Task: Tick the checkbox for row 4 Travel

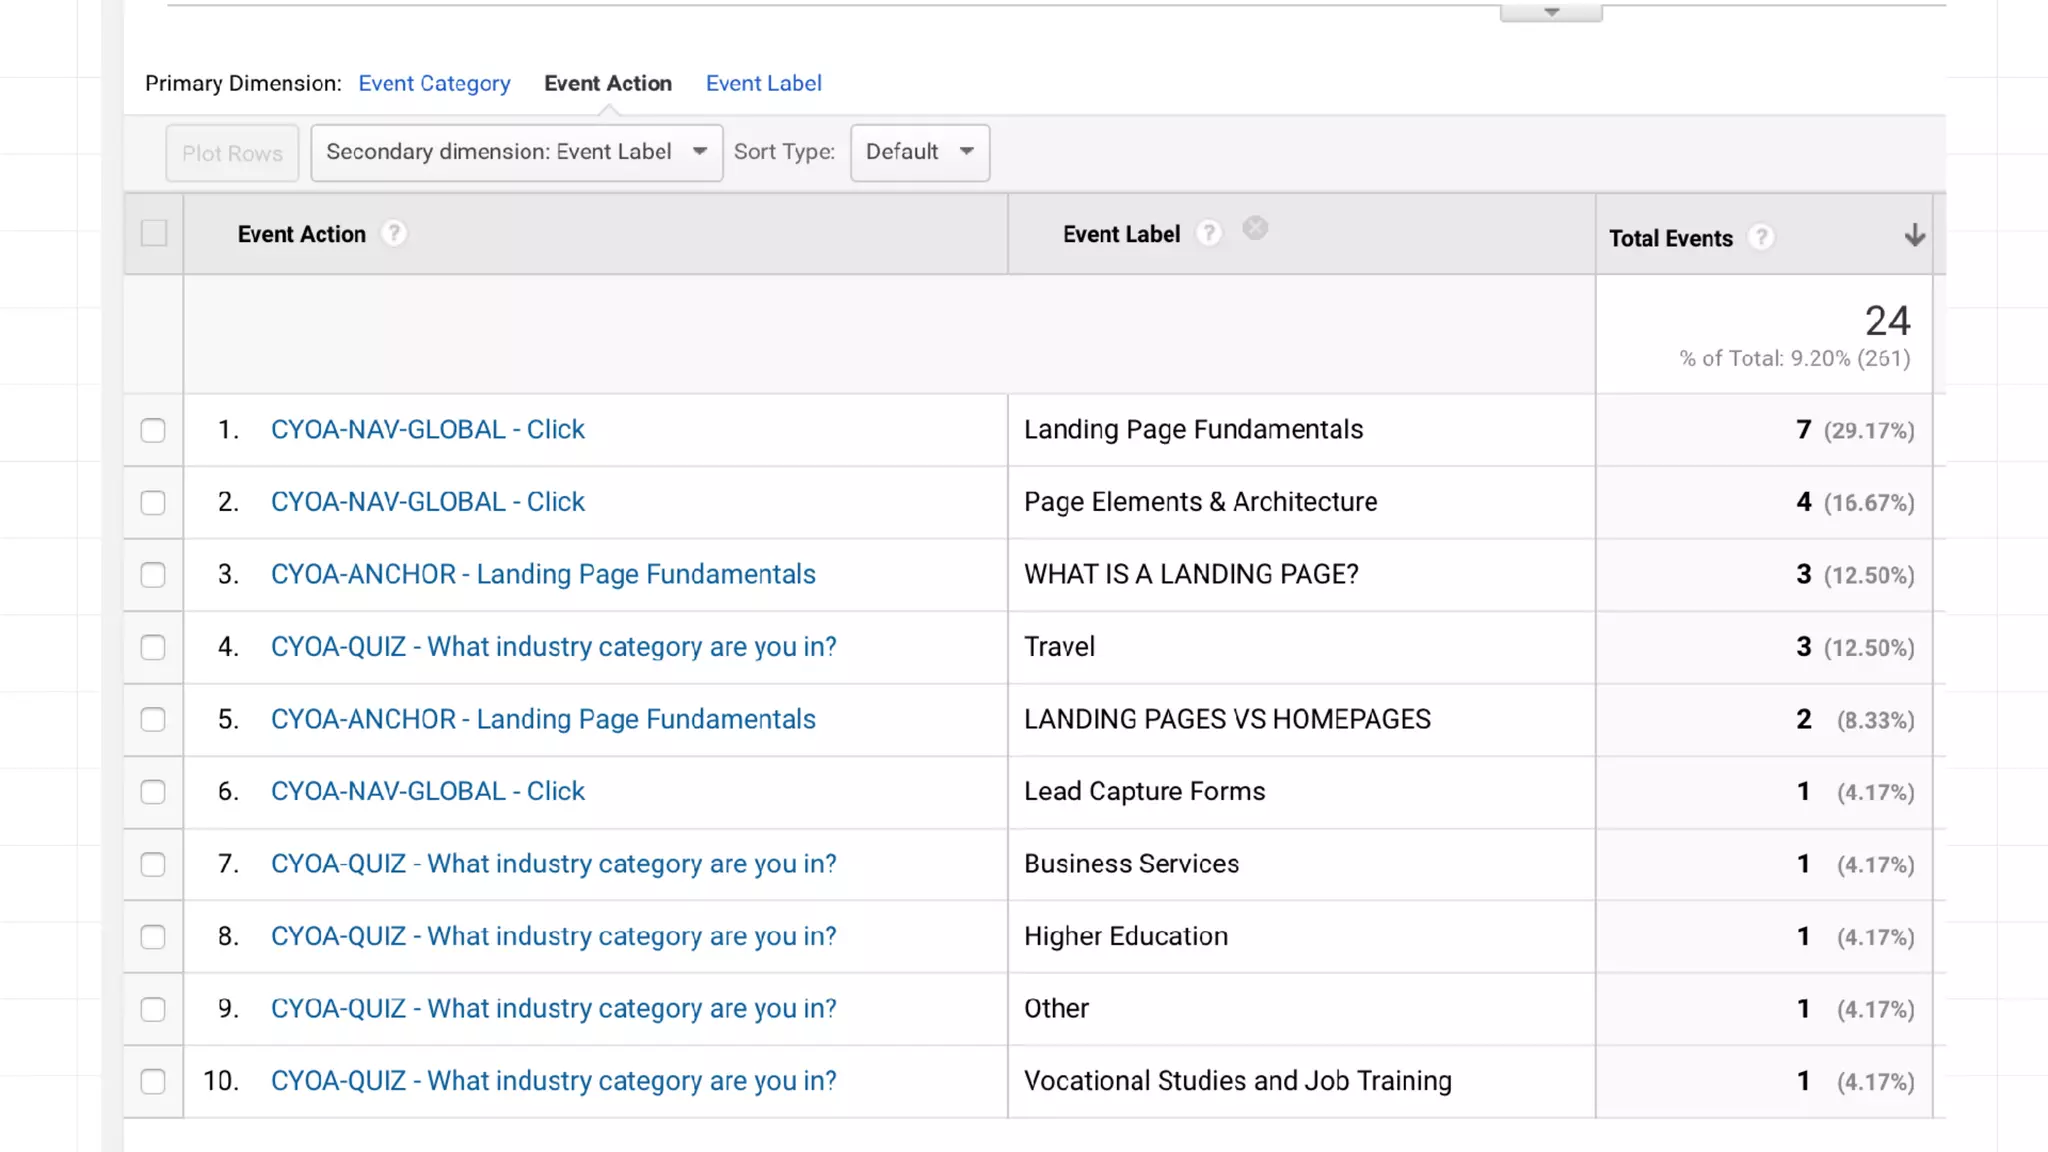Action: coord(153,647)
